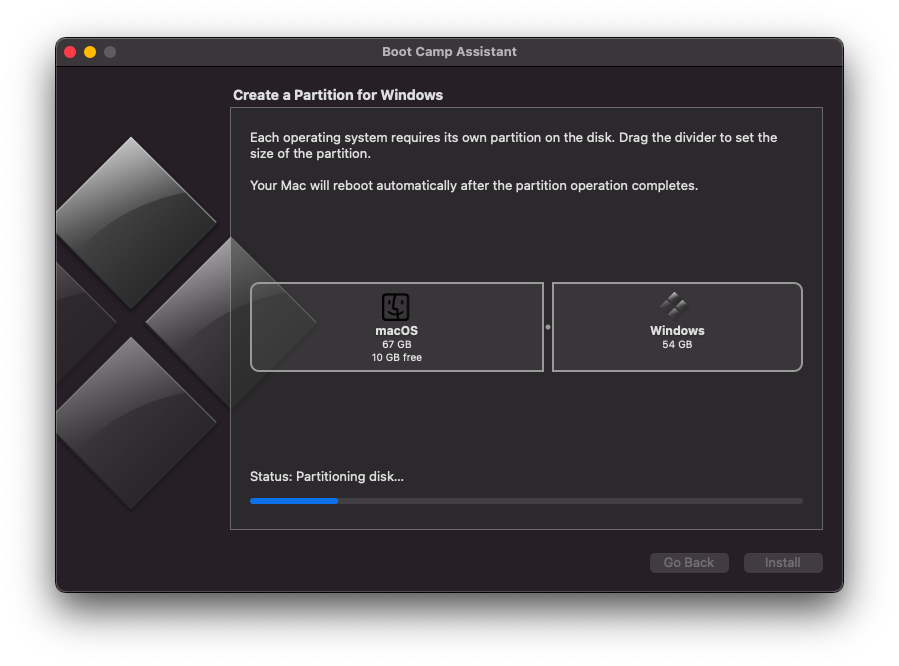Close the Boot Camp Assistant window

[x=70, y=52]
